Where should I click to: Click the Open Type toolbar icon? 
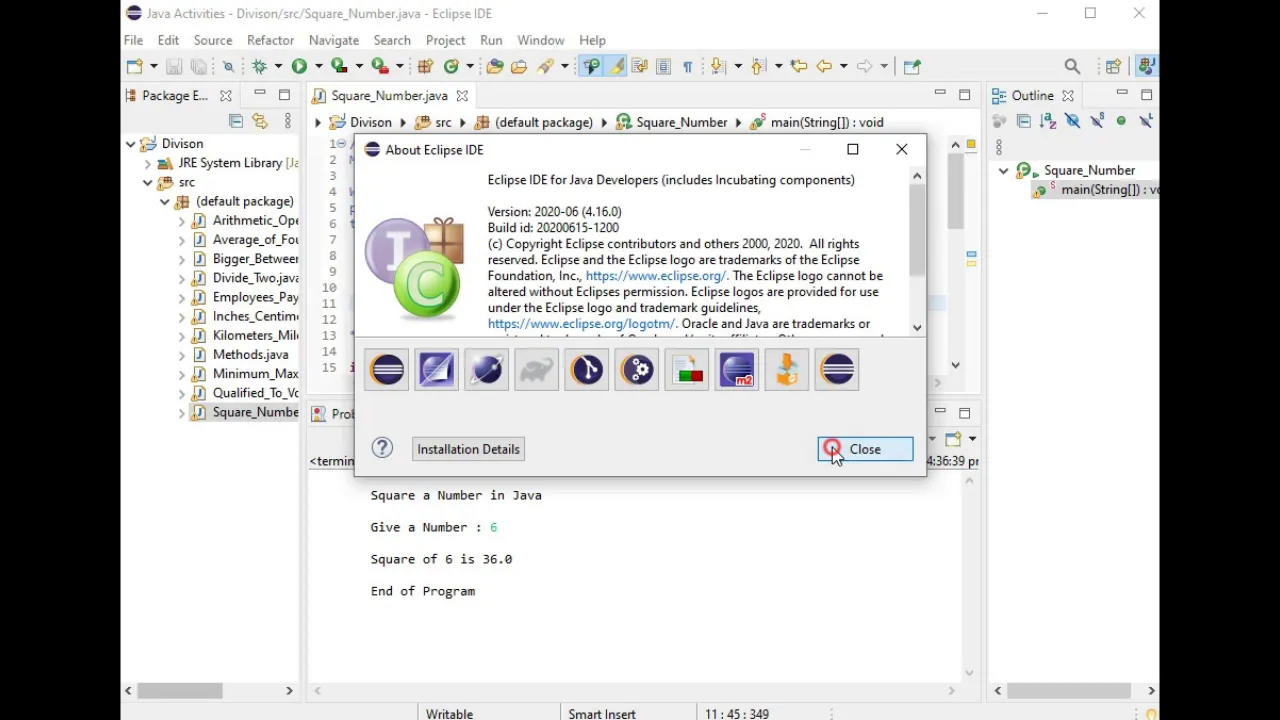click(495, 67)
